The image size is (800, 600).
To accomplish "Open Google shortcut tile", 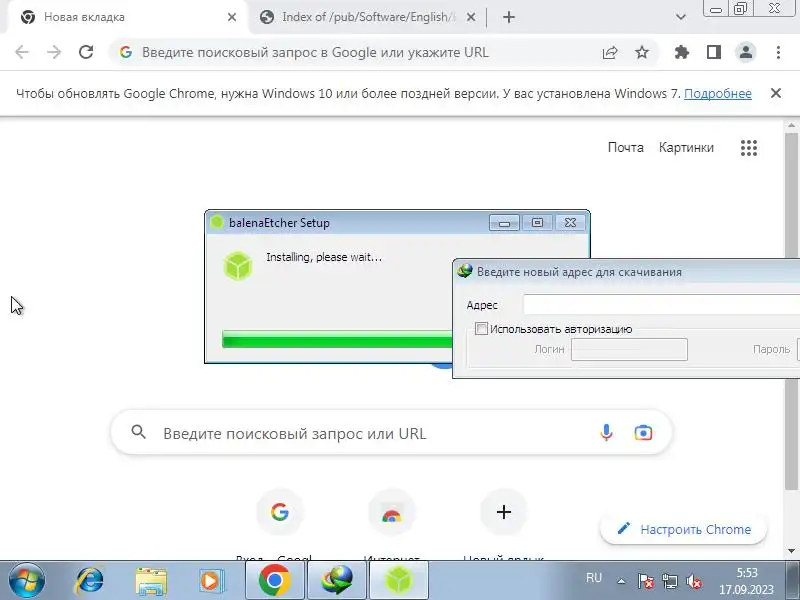I will pyautogui.click(x=280, y=512).
